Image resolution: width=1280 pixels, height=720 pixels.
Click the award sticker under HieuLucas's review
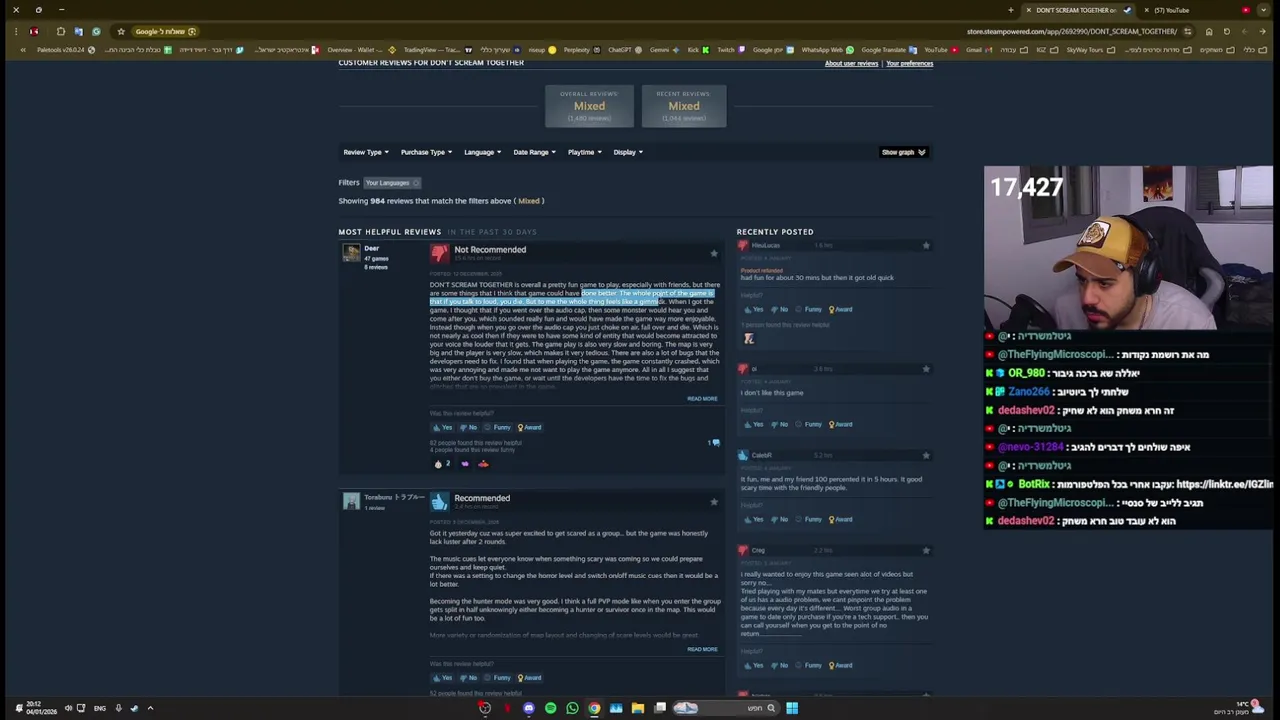[749, 339]
